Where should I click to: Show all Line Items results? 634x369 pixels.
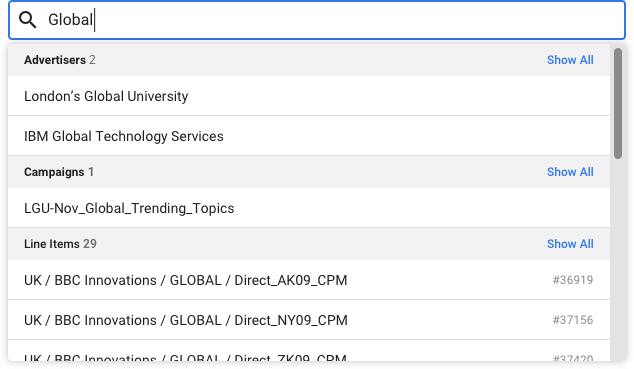tap(570, 244)
